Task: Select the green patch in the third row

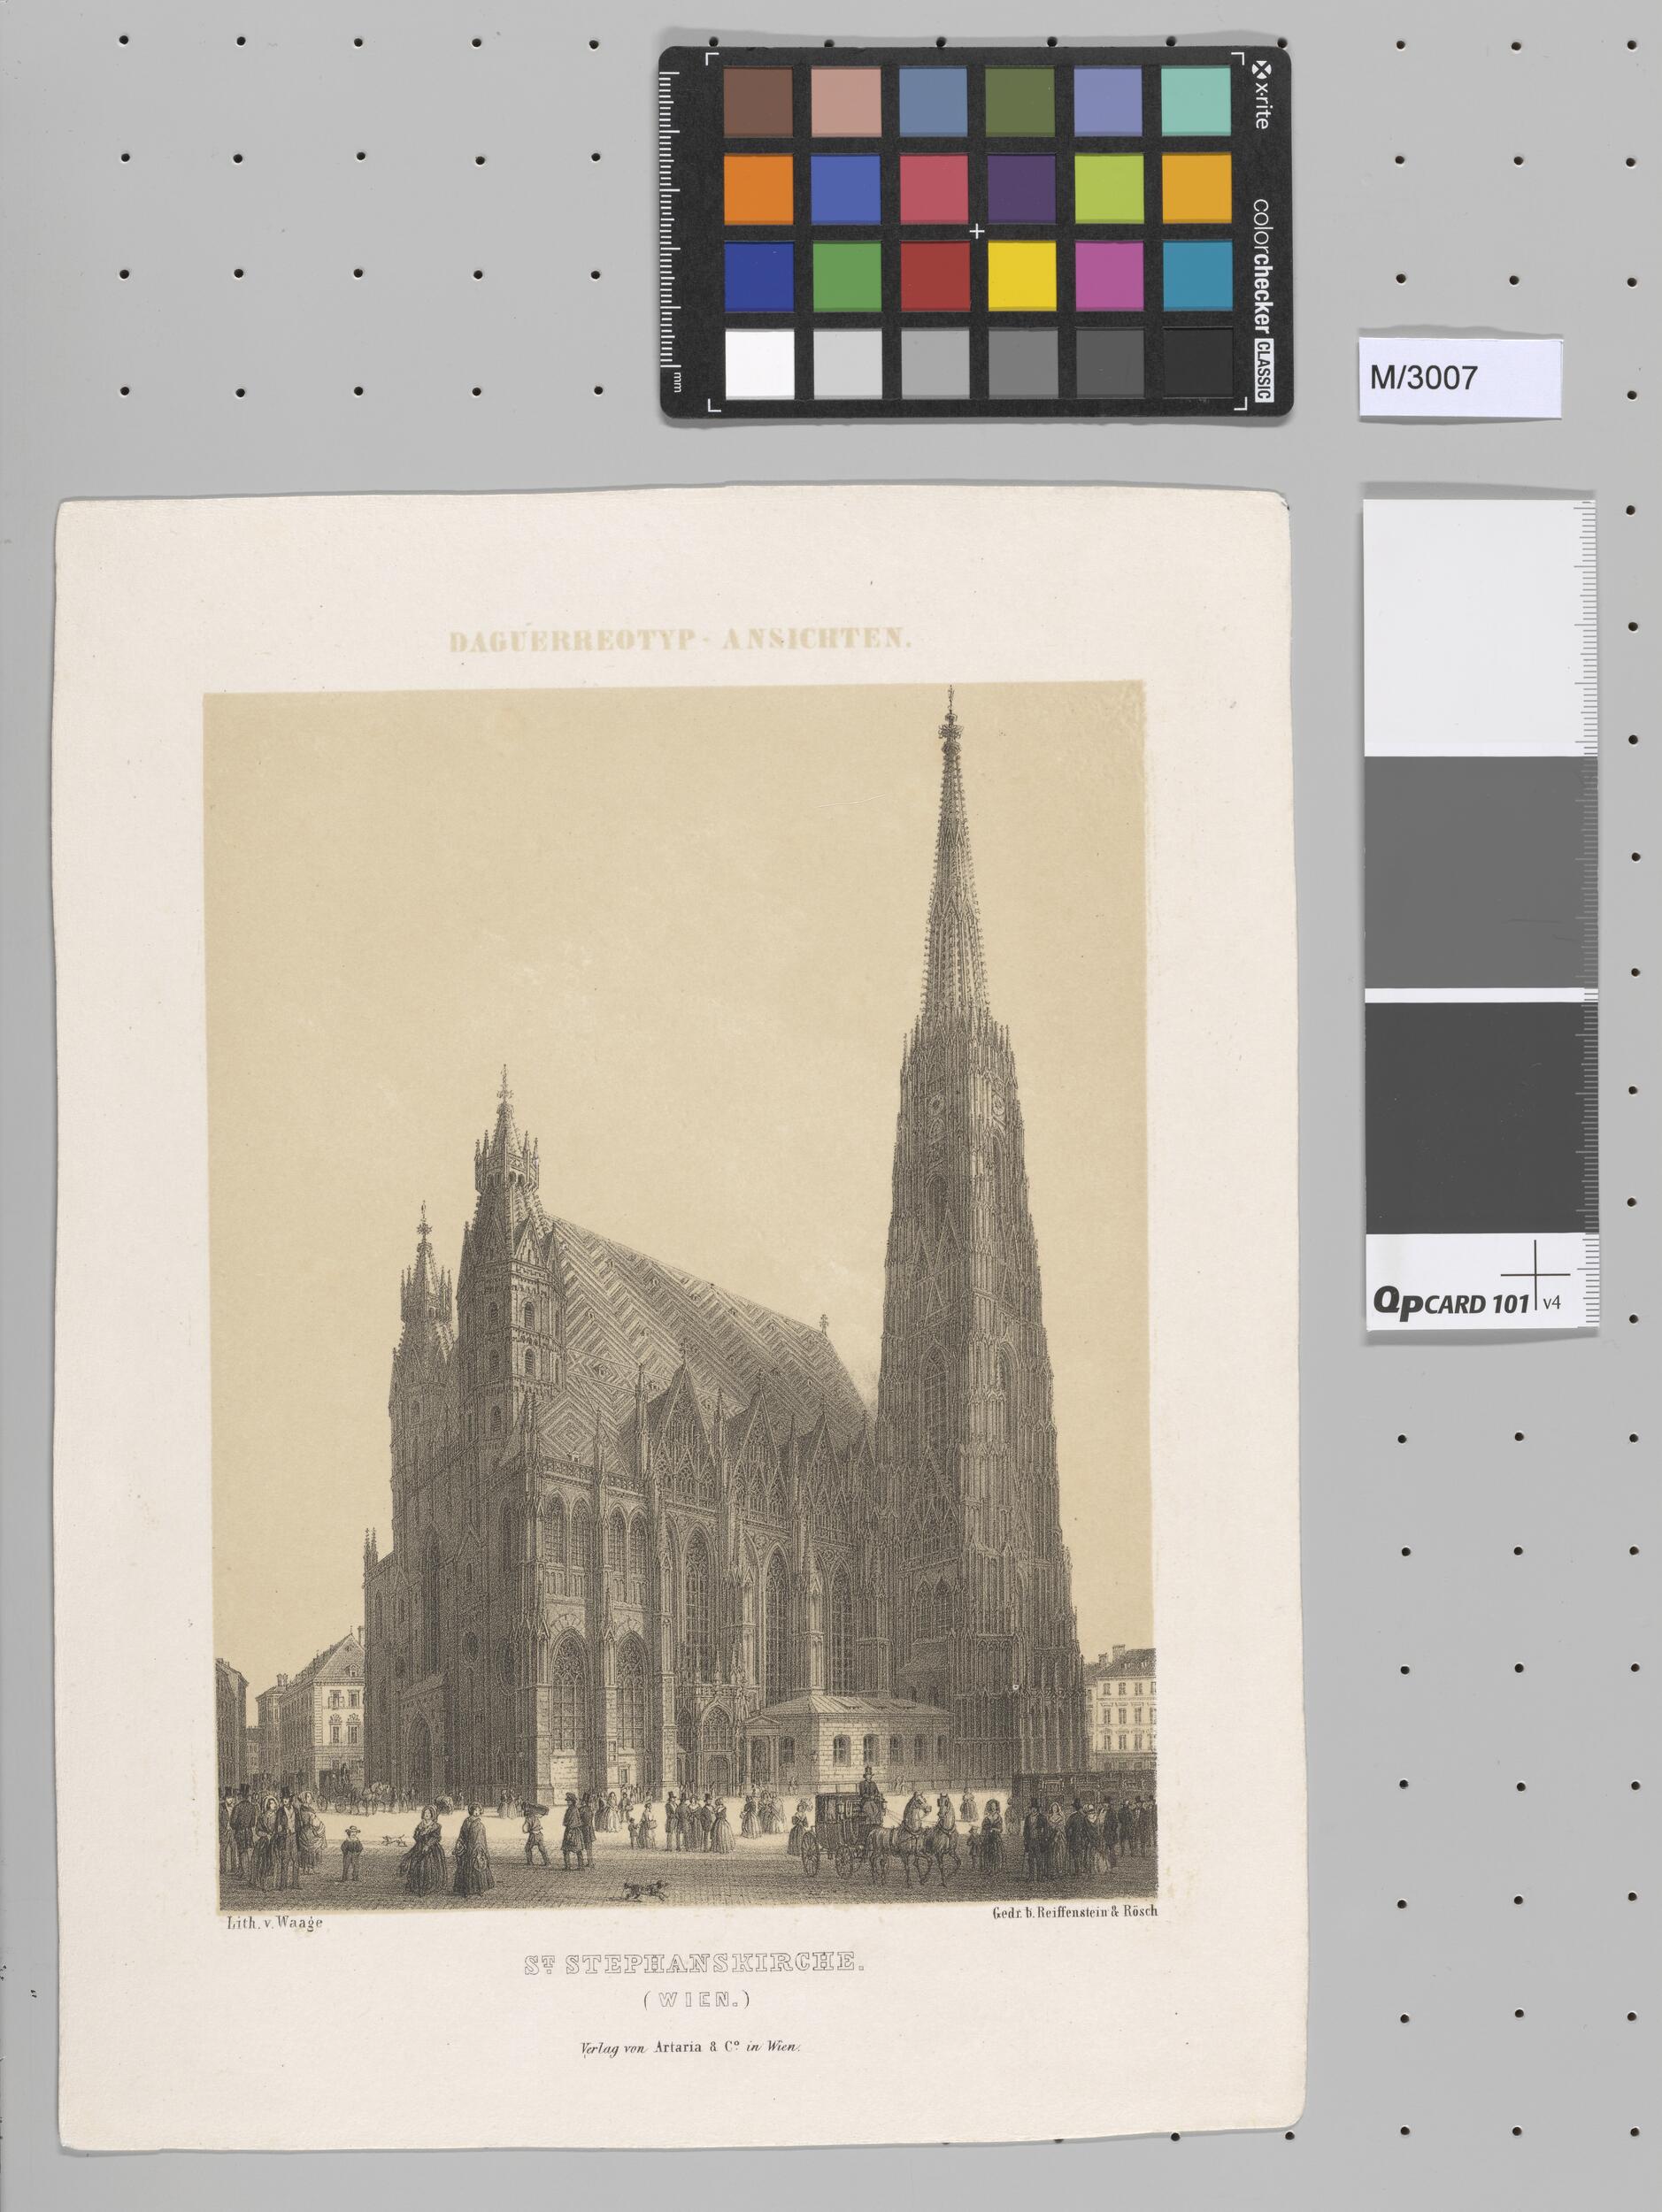Action: click(x=846, y=275)
